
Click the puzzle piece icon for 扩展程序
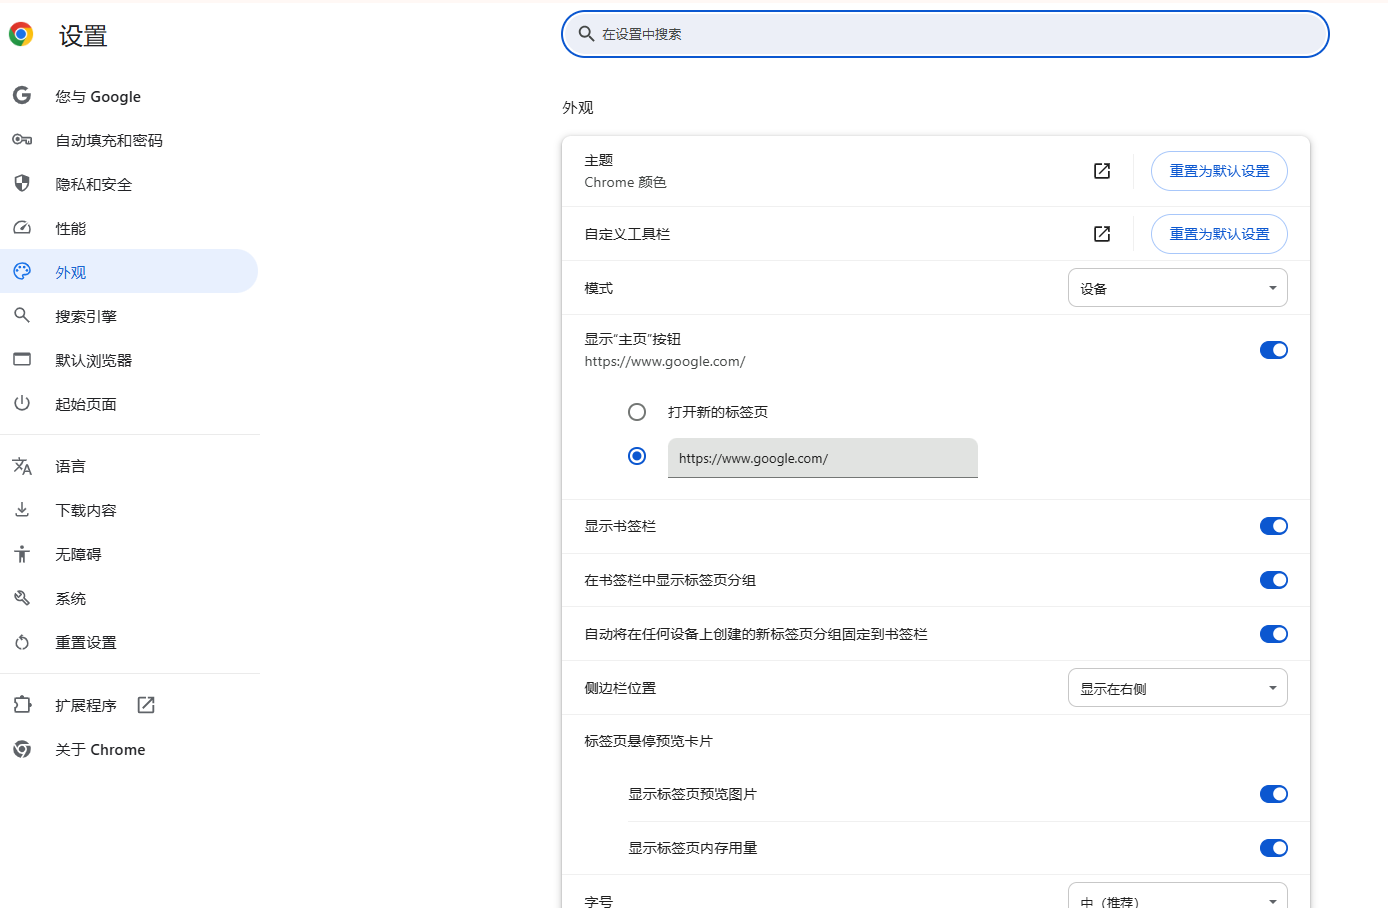22,705
